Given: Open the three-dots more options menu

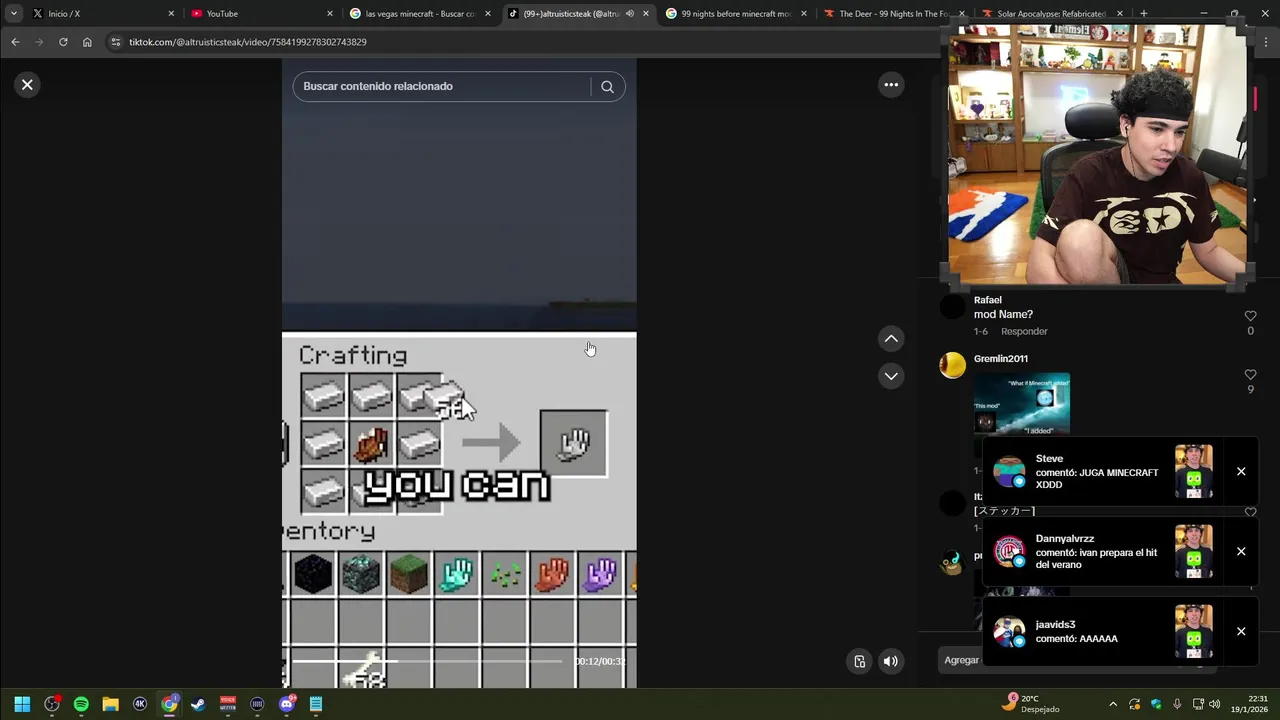Looking at the screenshot, I should [x=891, y=85].
